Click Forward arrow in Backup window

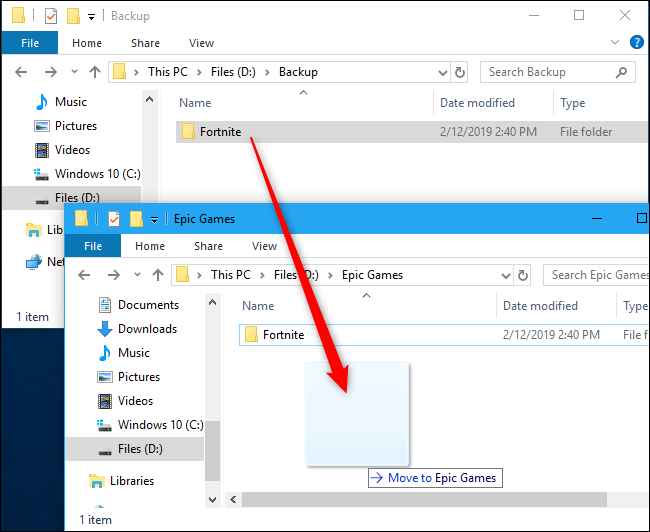coord(51,72)
